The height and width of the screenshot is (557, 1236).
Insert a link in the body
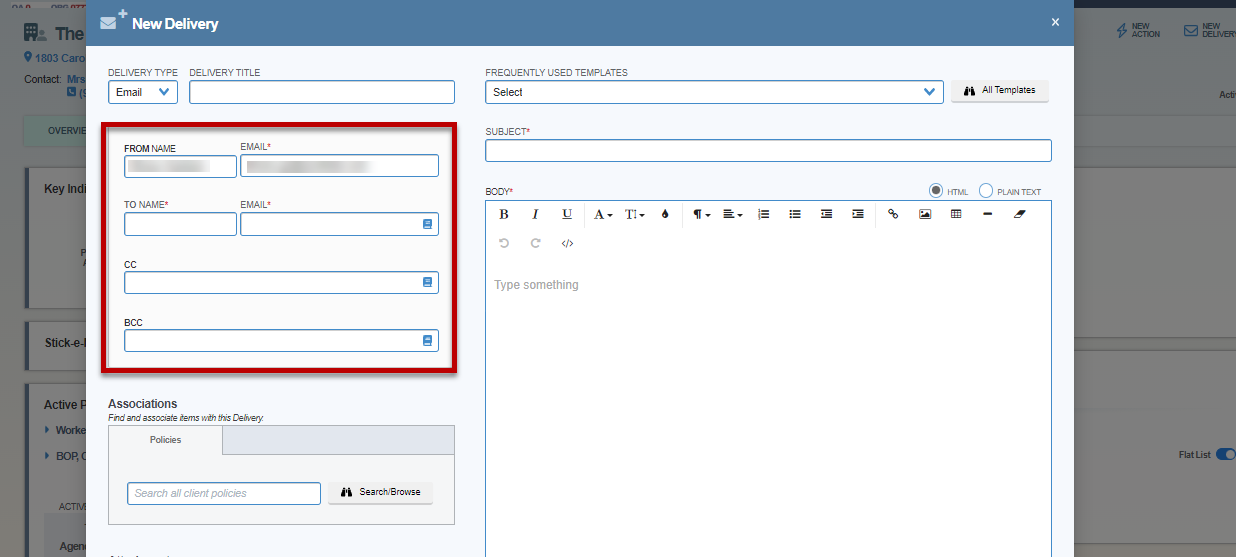click(x=893, y=214)
